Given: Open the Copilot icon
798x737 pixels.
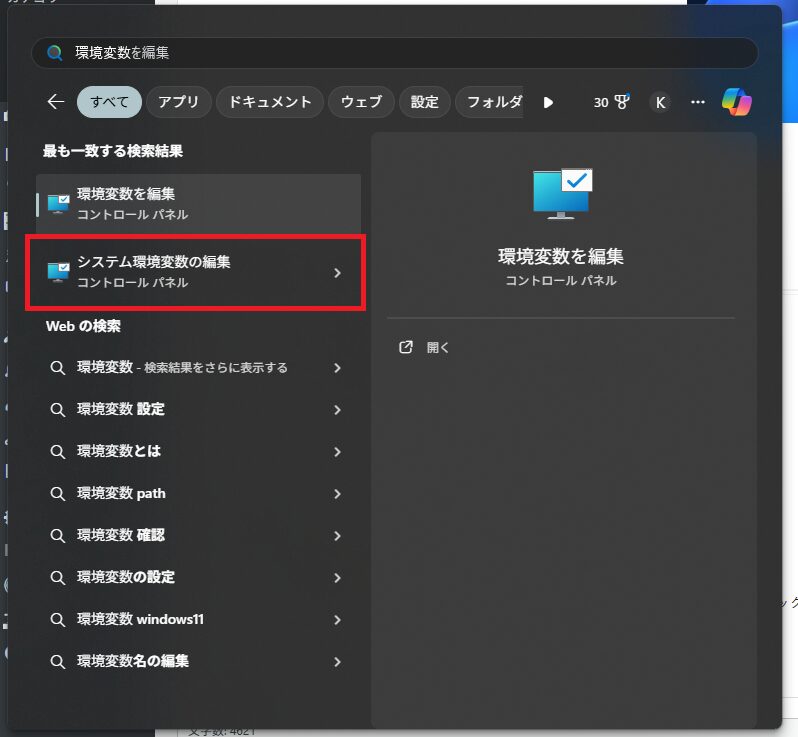Looking at the screenshot, I should tap(736, 102).
